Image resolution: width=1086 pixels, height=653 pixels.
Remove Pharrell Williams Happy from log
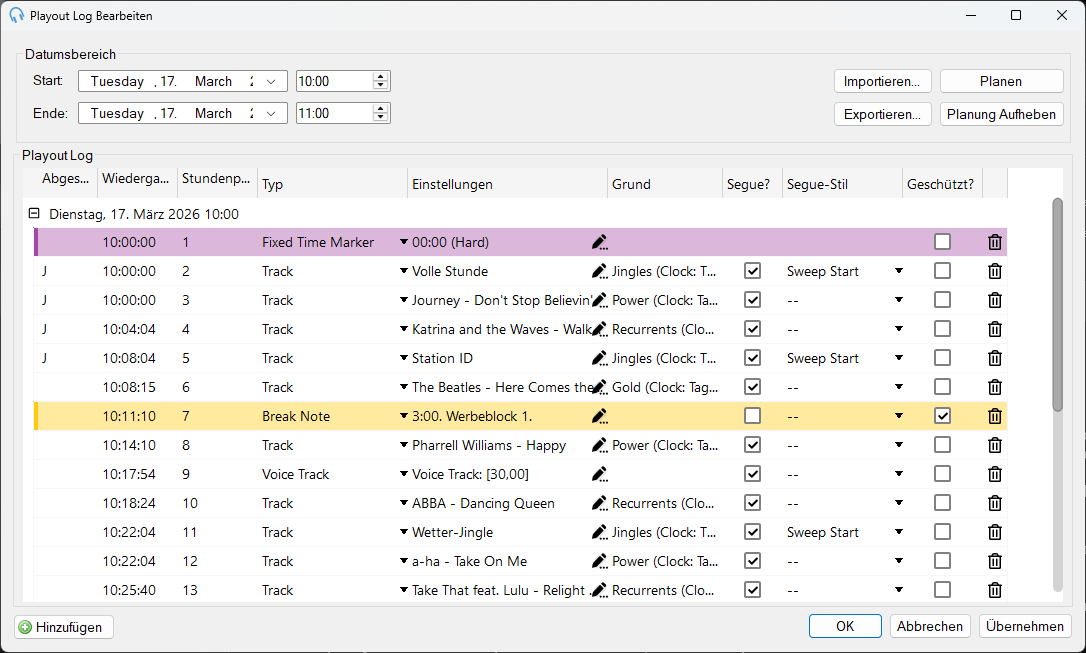[995, 445]
